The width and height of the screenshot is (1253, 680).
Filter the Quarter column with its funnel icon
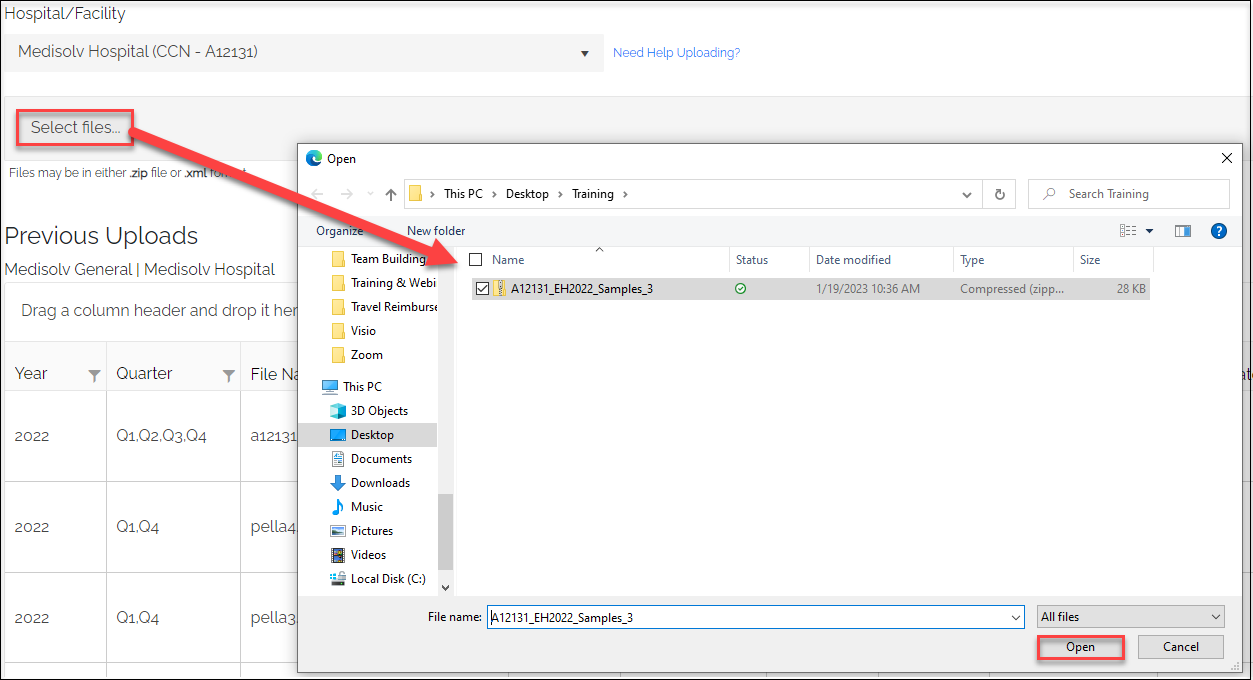228,376
